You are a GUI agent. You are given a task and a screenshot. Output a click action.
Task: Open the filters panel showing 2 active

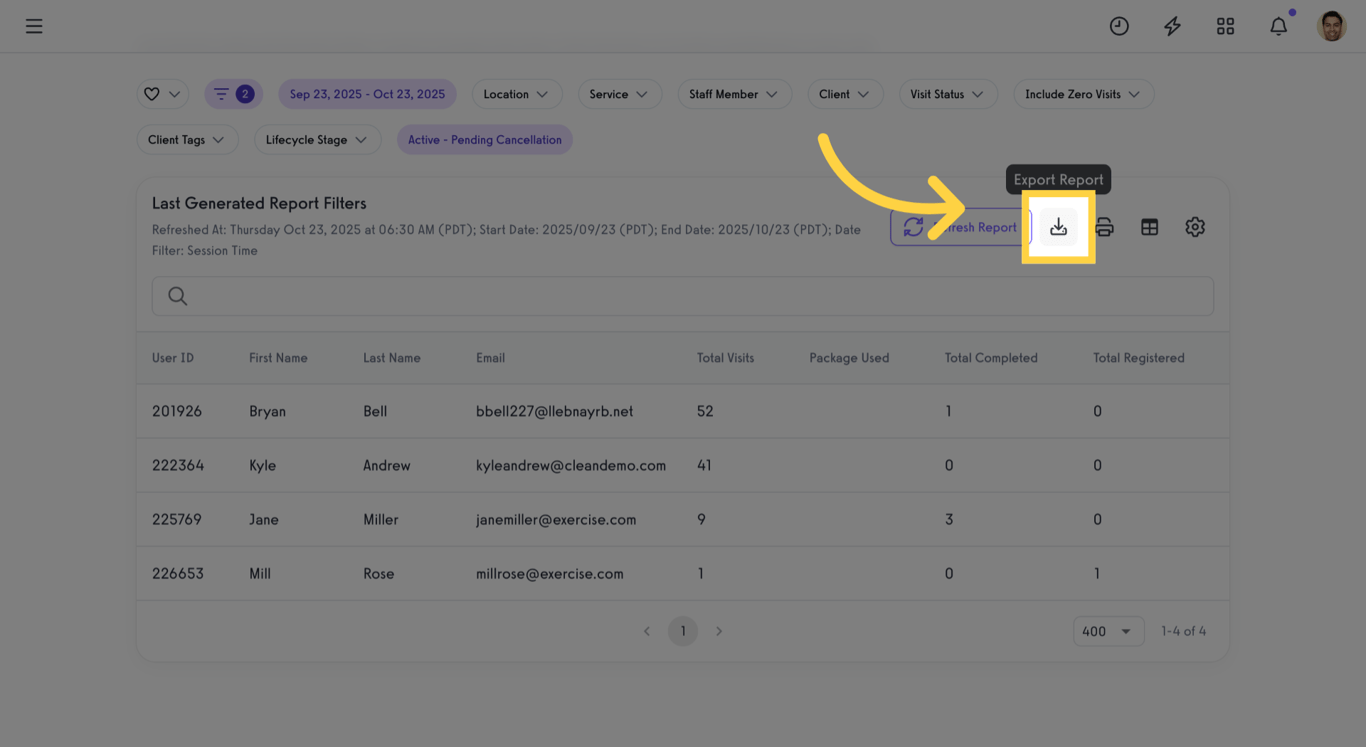tap(233, 93)
